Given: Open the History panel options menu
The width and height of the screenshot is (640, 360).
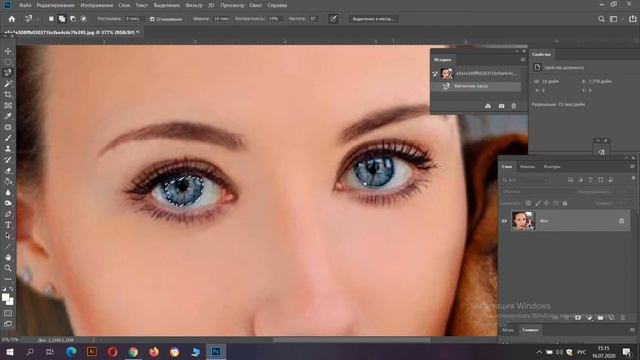Looking at the screenshot, I should [x=522, y=60].
